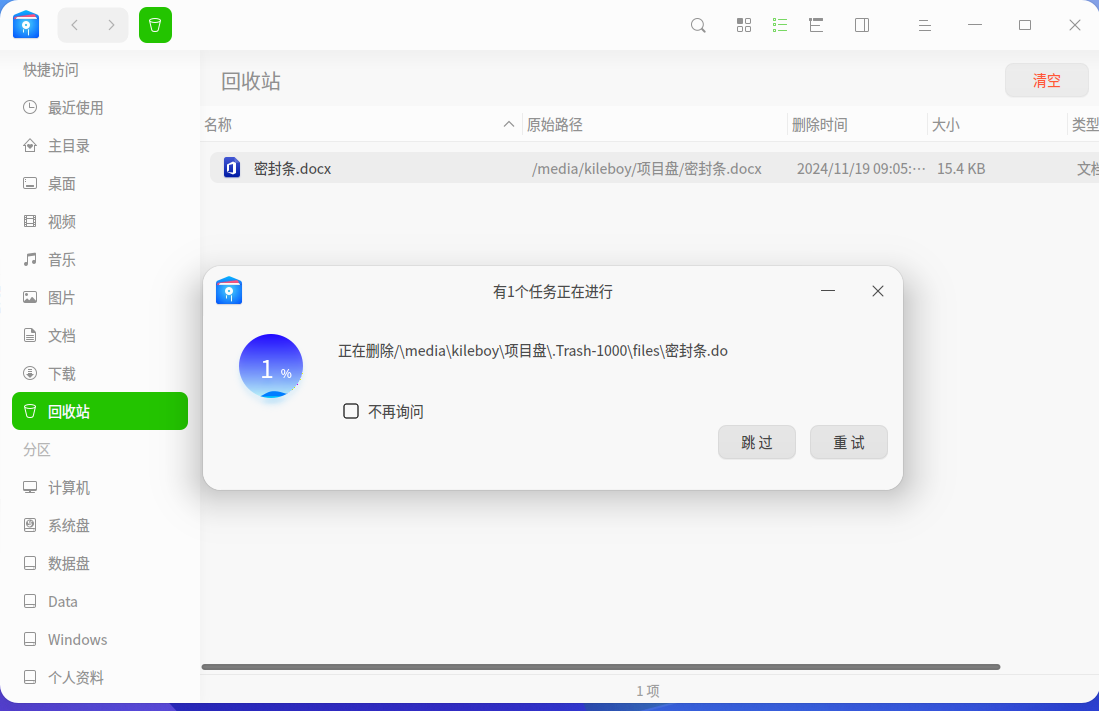Viewport: 1099px width, 711px height.
Task: Minimize the file manager window
Action: 975,25
